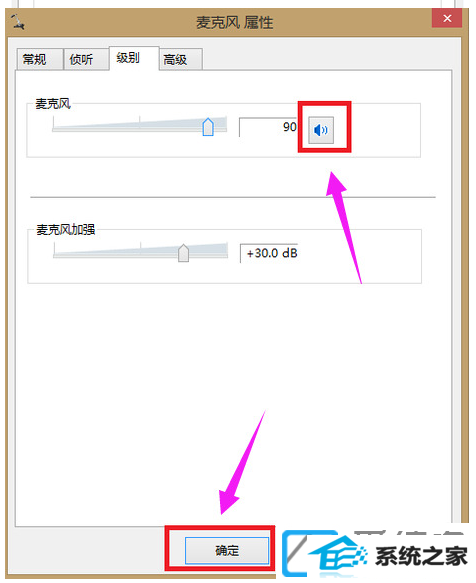Viewport: 476px width, 583px height.
Task: Click the 麦克风 volume slider thumb
Action: (x=208, y=127)
